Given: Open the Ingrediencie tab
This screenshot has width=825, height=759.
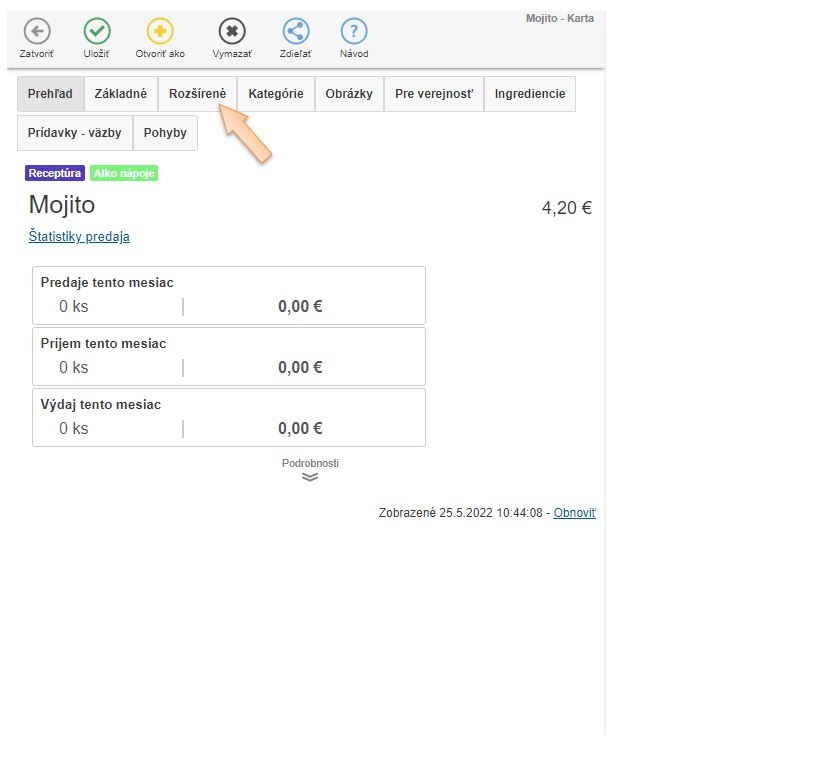Looking at the screenshot, I should coord(530,94).
